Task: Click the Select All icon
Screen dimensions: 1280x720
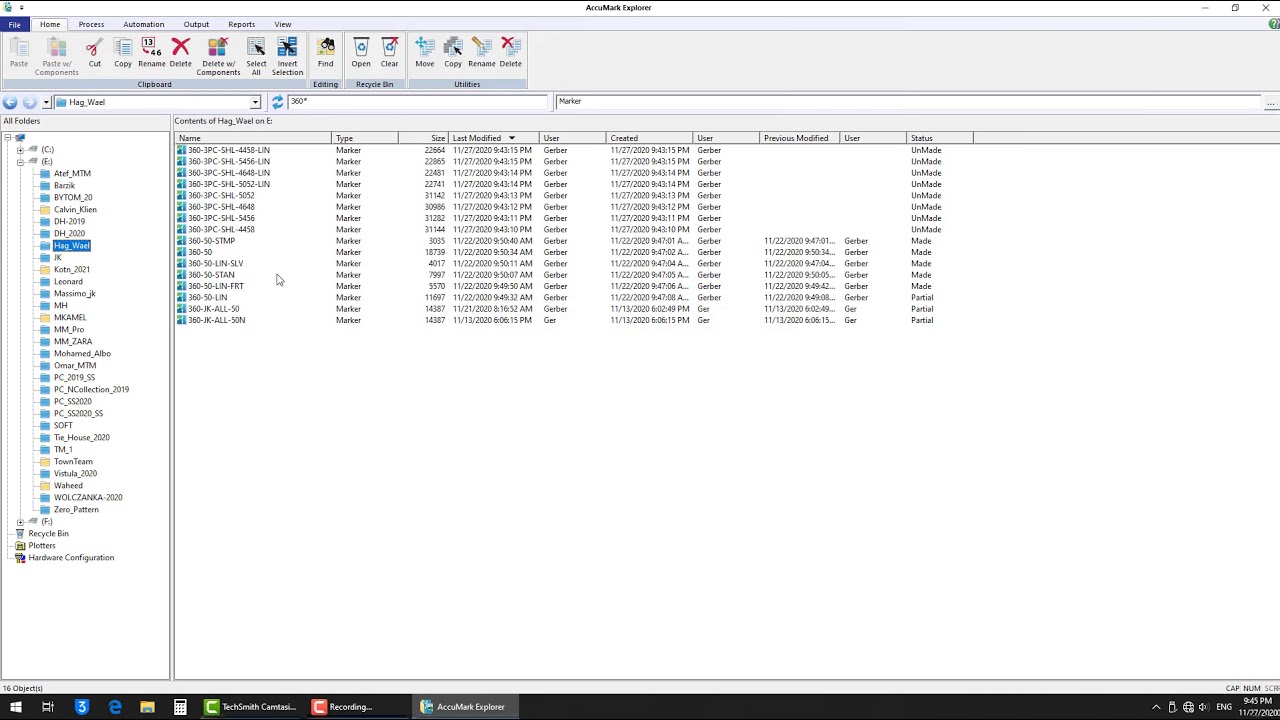Action: tap(256, 56)
